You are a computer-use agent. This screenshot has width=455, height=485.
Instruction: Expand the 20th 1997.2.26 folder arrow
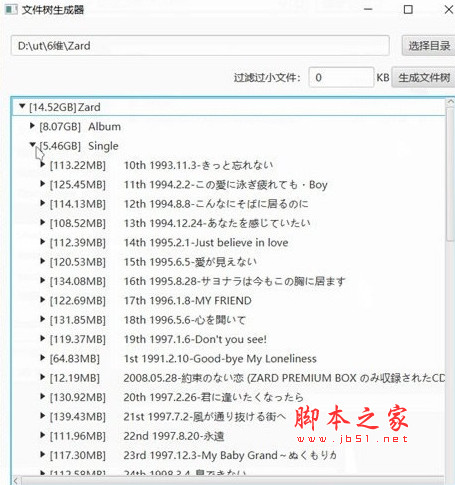click(x=42, y=396)
